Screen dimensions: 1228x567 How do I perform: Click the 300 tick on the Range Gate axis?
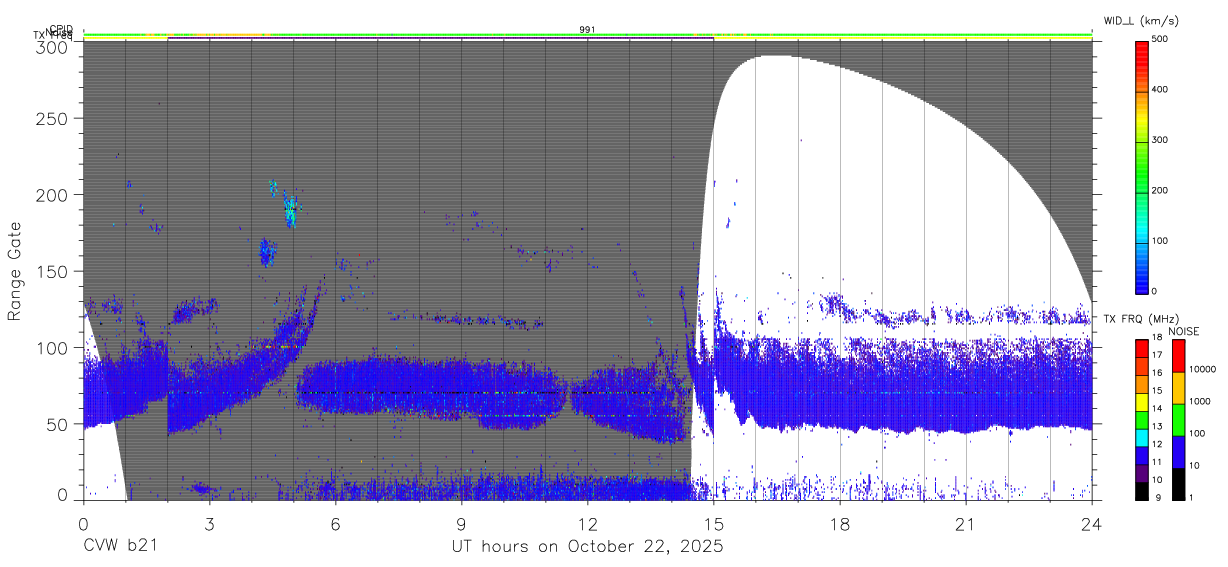click(x=52, y=47)
